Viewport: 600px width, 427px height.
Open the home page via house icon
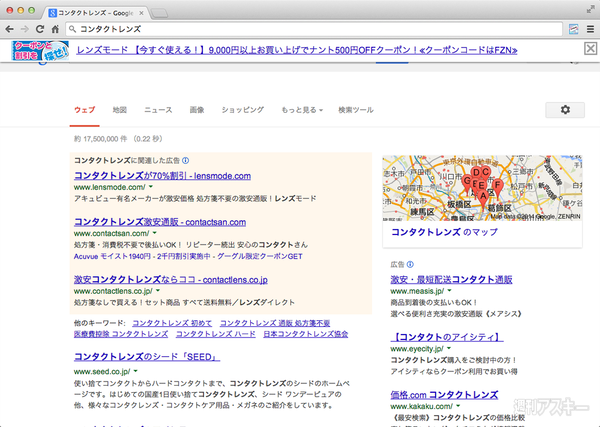pos(55,29)
